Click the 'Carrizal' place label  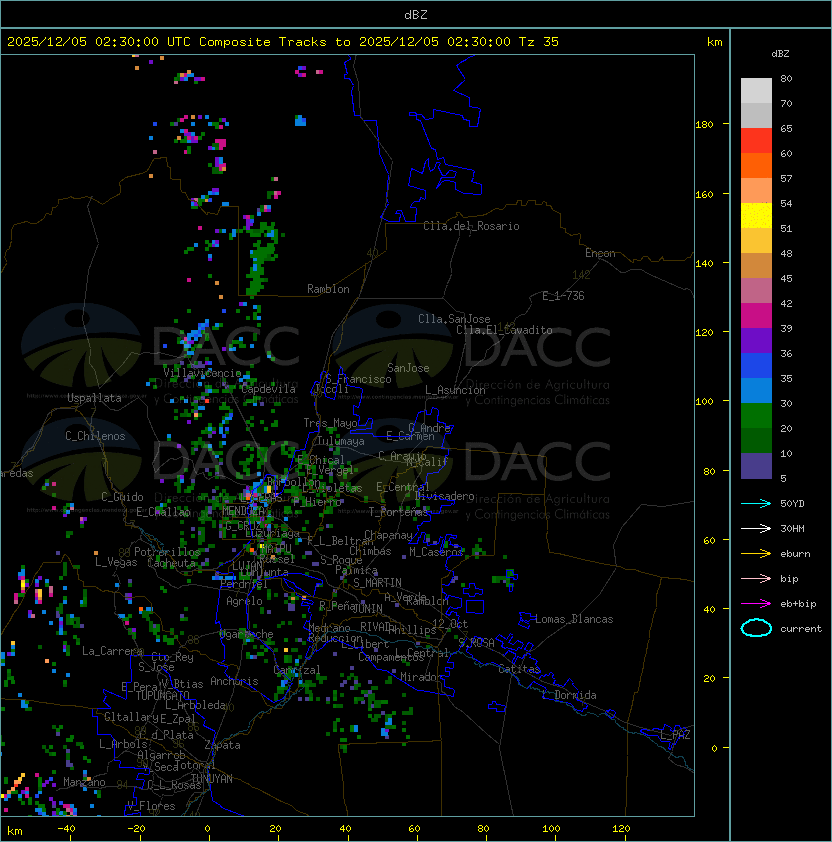297,670
